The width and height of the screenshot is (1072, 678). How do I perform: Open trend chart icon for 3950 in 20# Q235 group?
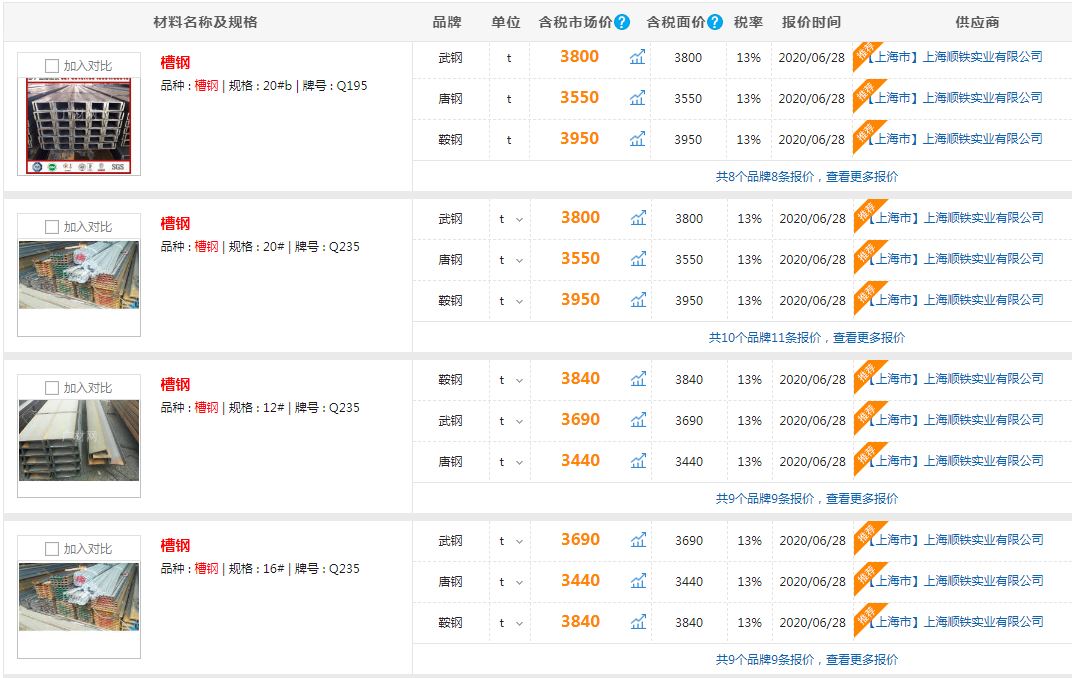[x=638, y=300]
